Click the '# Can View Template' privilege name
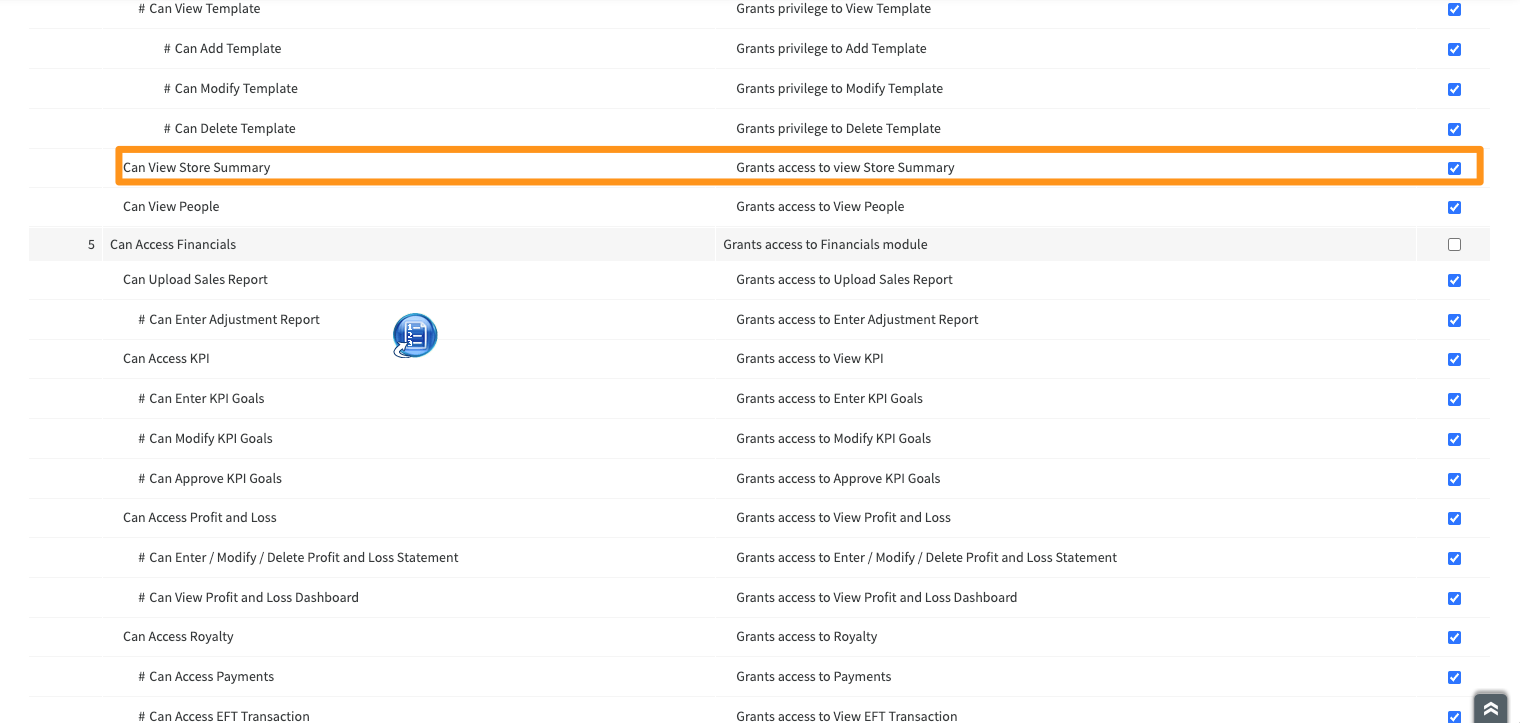The height and width of the screenshot is (723, 1520). pos(199,8)
